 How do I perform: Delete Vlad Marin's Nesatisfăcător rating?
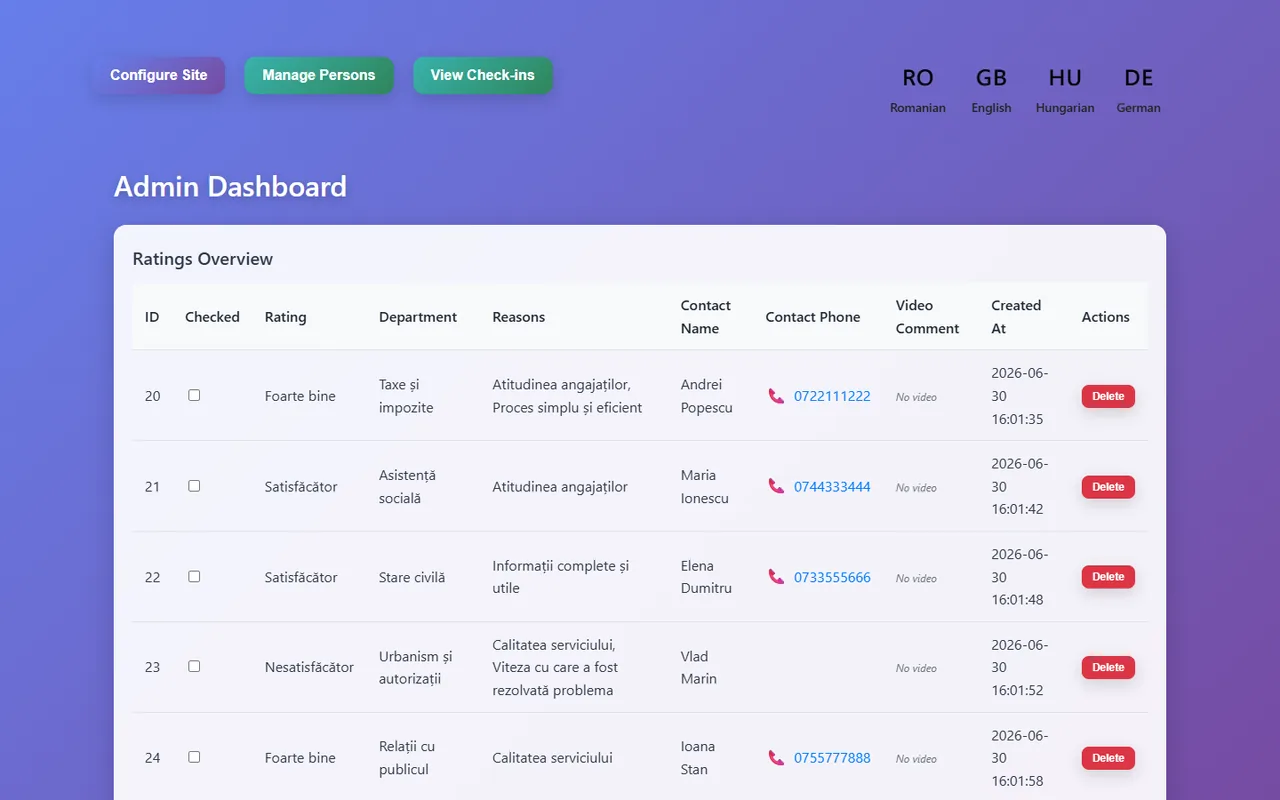[x=1108, y=667]
